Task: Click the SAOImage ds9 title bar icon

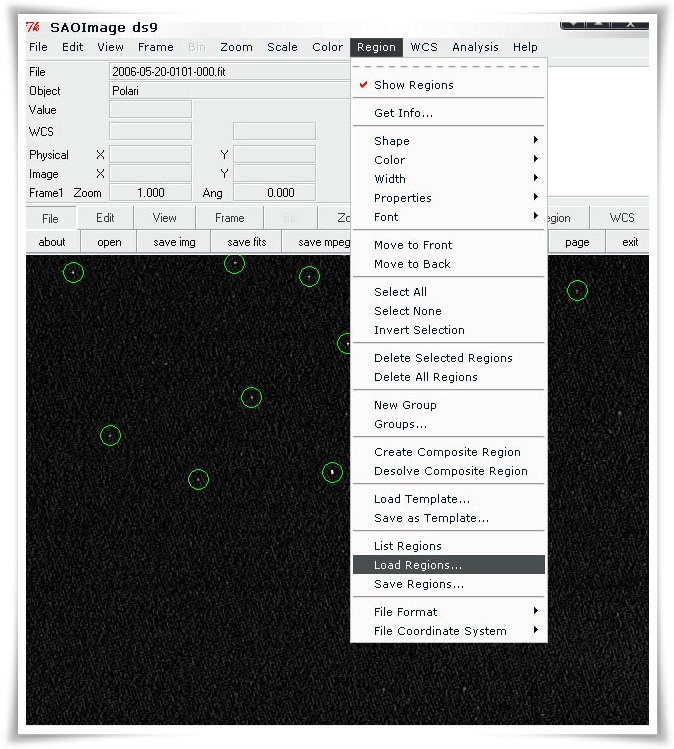Action: 34,27
